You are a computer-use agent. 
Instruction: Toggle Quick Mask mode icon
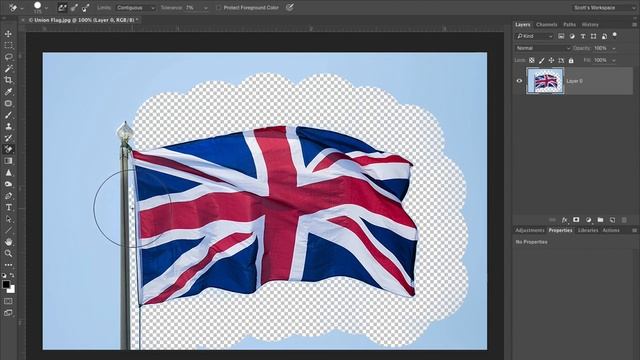pyautogui.click(x=8, y=301)
